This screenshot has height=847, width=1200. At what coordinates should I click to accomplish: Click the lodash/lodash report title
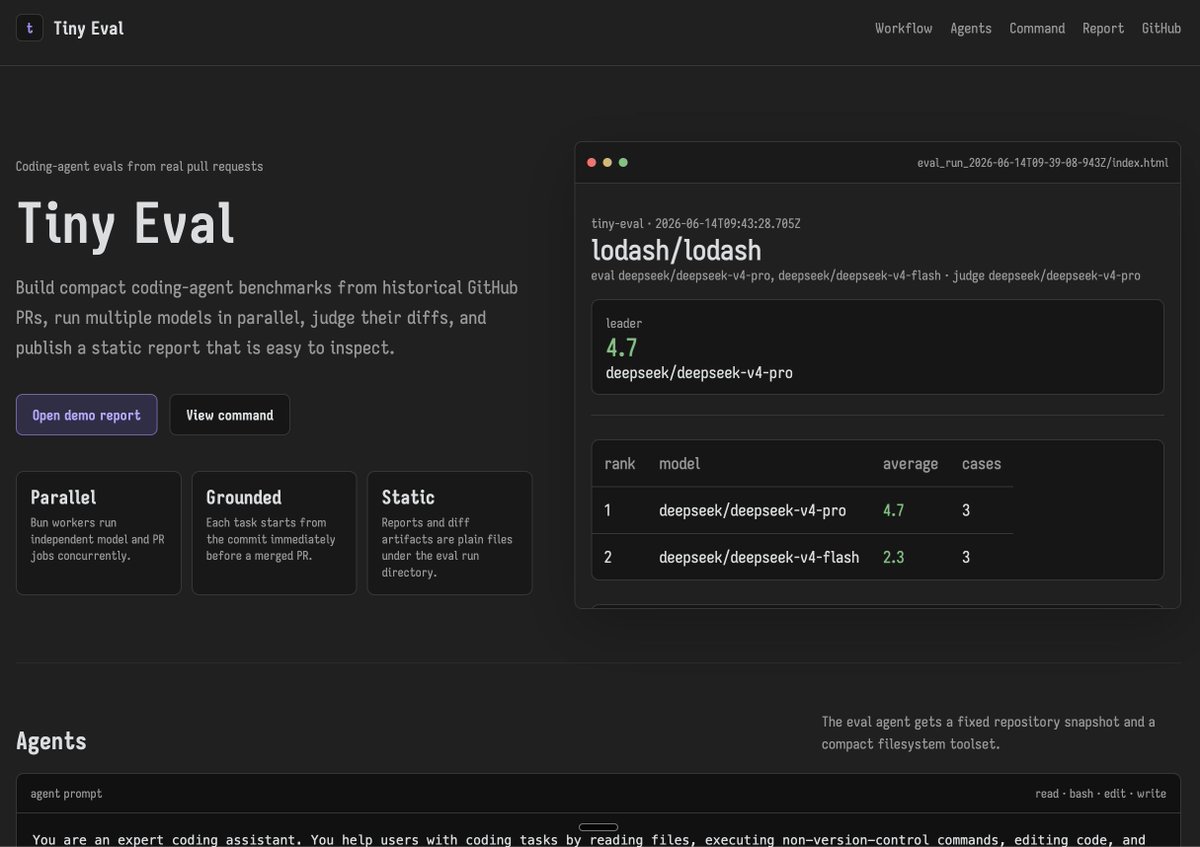676,250
